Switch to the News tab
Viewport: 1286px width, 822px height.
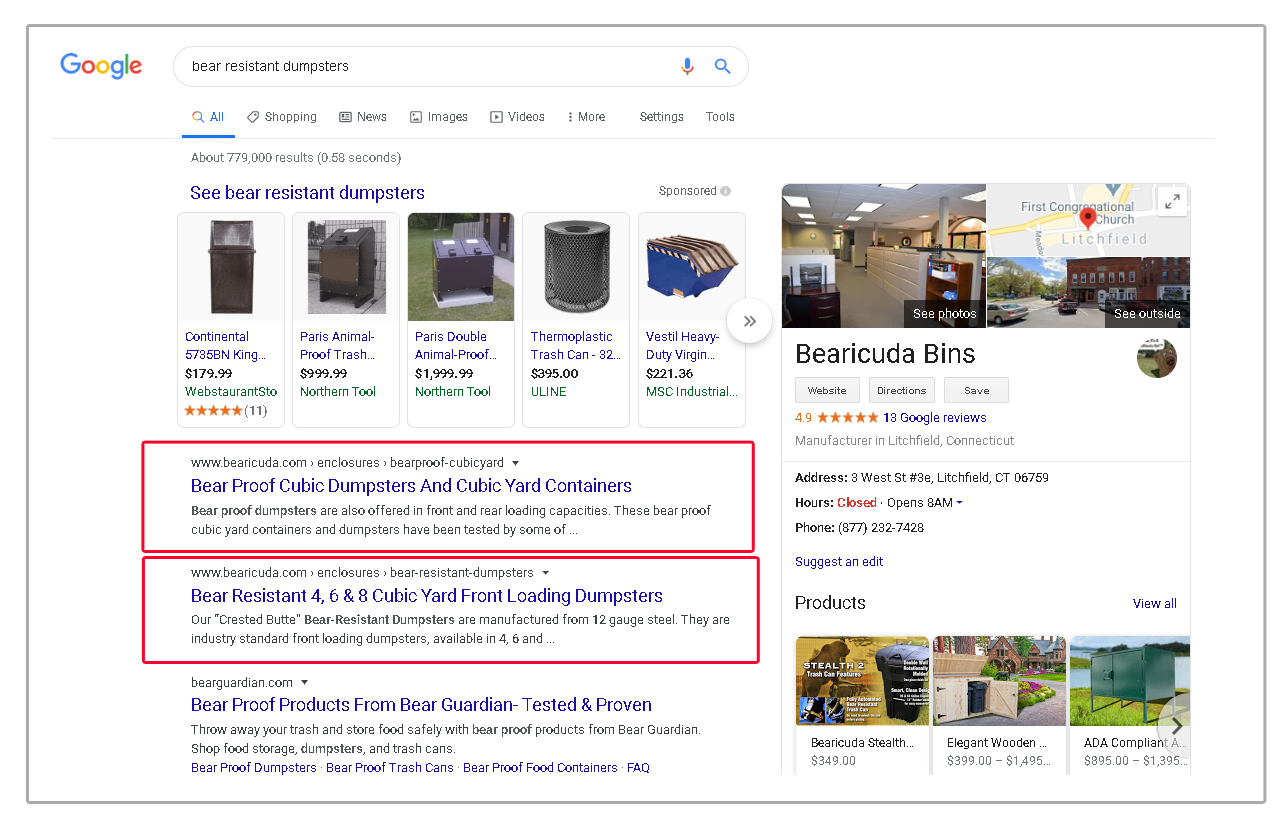[x=363, y=117]
